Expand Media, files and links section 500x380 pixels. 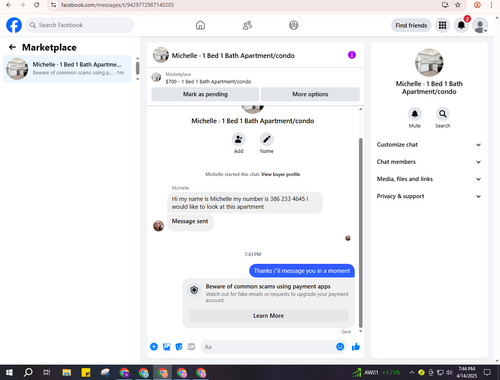click(x=429, y=179)
